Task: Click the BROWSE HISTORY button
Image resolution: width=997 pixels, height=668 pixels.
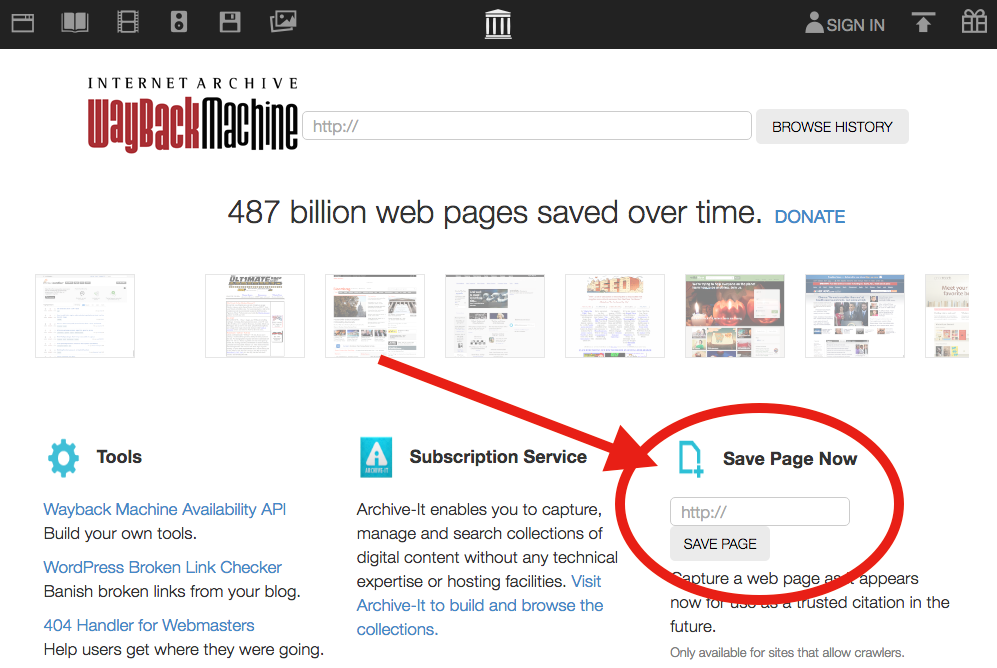Action: coord(832,126)
